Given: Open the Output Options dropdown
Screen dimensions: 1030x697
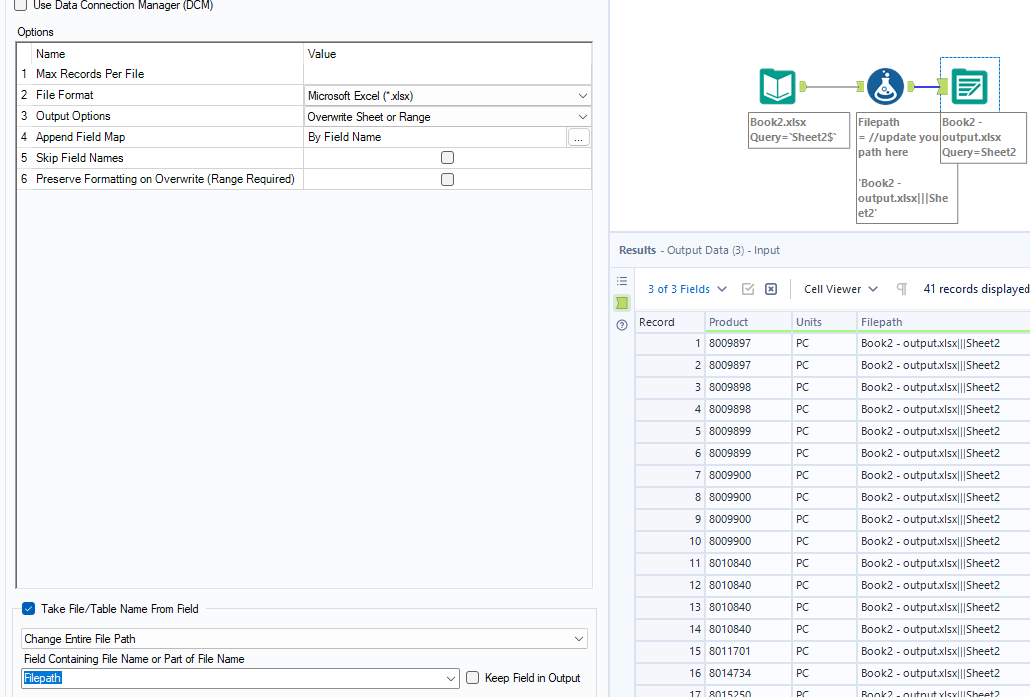Looking at the screenshot, I should click(x=581, y=115).
